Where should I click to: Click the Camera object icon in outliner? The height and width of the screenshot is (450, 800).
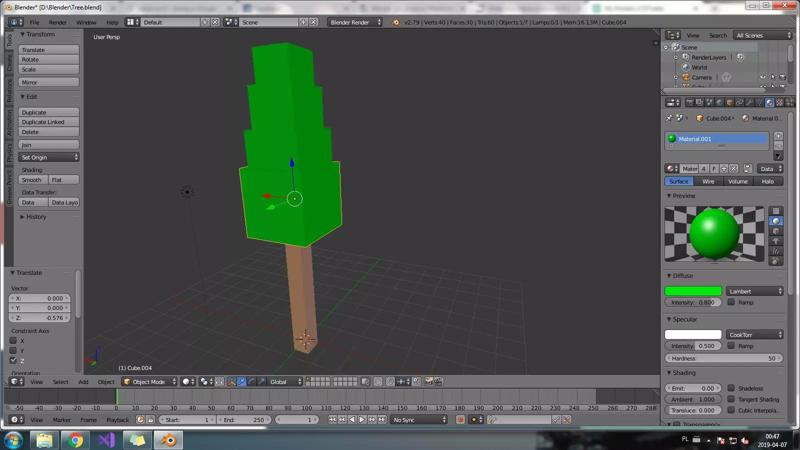[686, 77]
